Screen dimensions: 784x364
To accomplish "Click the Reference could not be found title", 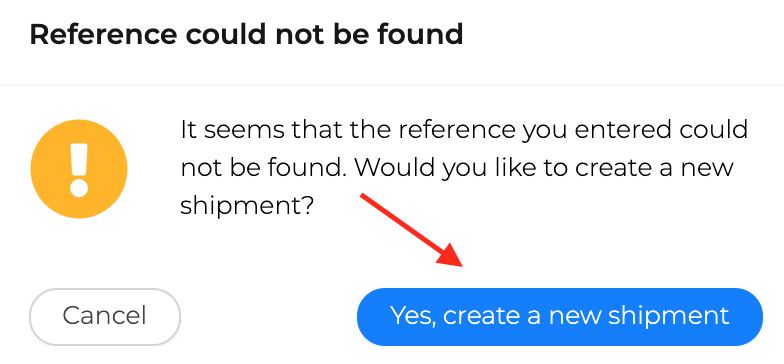I will (246, 35).
